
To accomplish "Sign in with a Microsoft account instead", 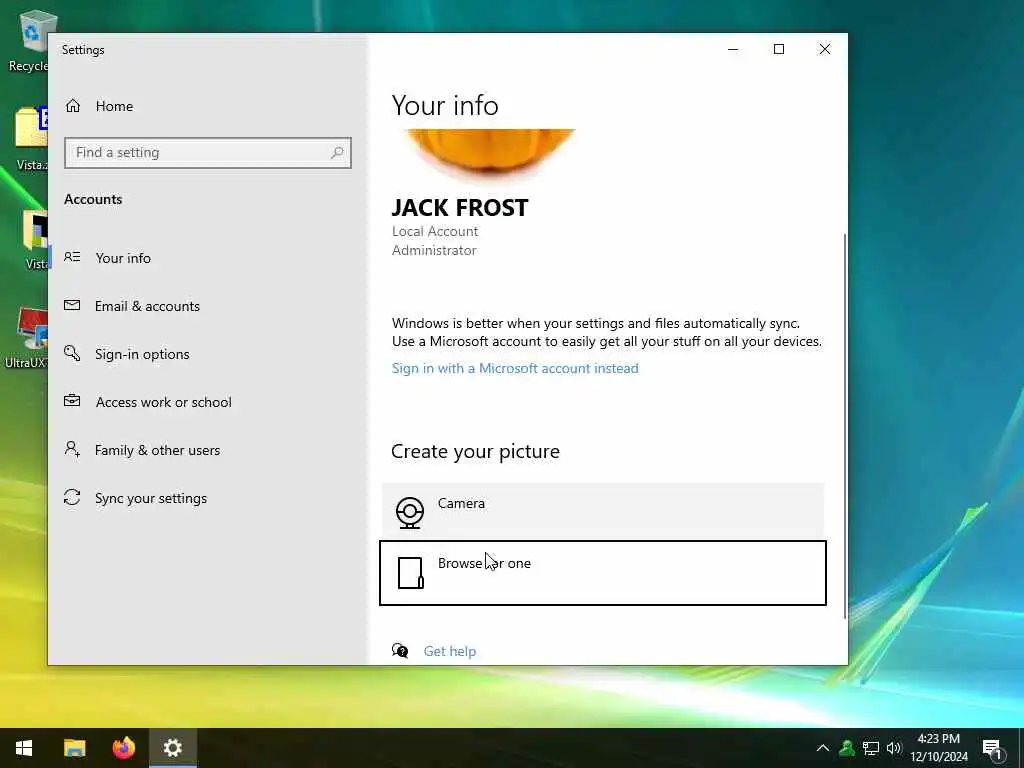I will [515, 368].
